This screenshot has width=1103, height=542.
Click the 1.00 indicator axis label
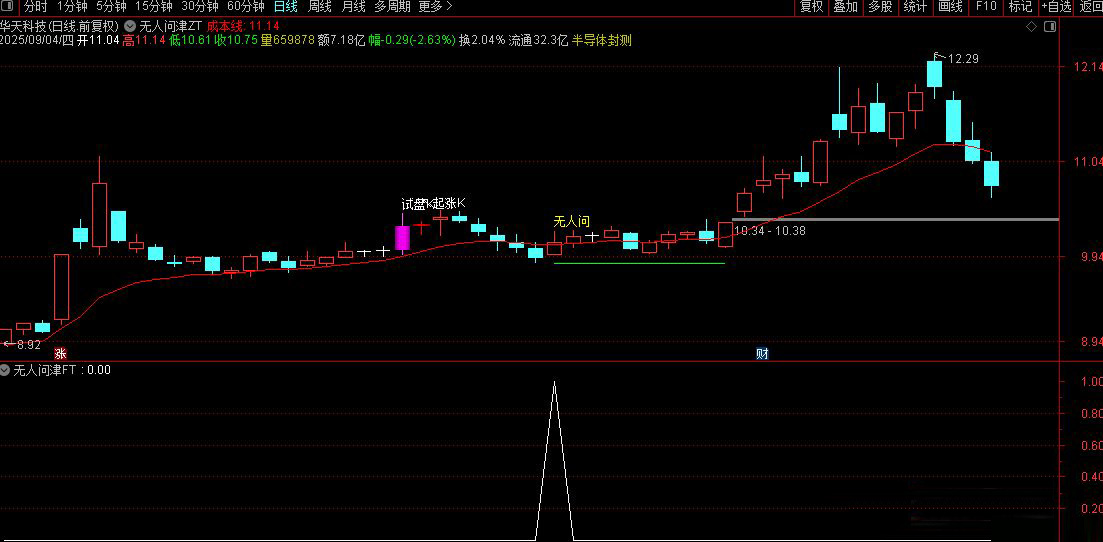pos(1091,382)
